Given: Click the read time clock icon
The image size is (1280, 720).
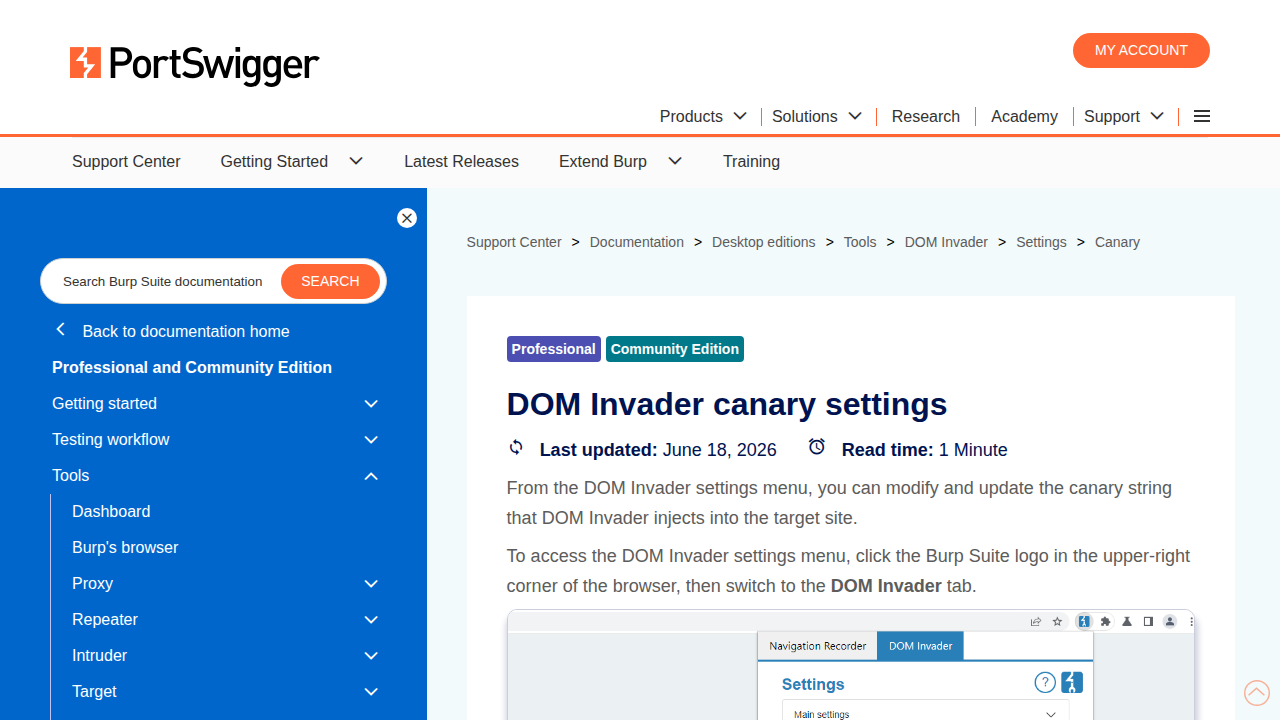Looking at the screenshot, I should click(x=817, y=447).
